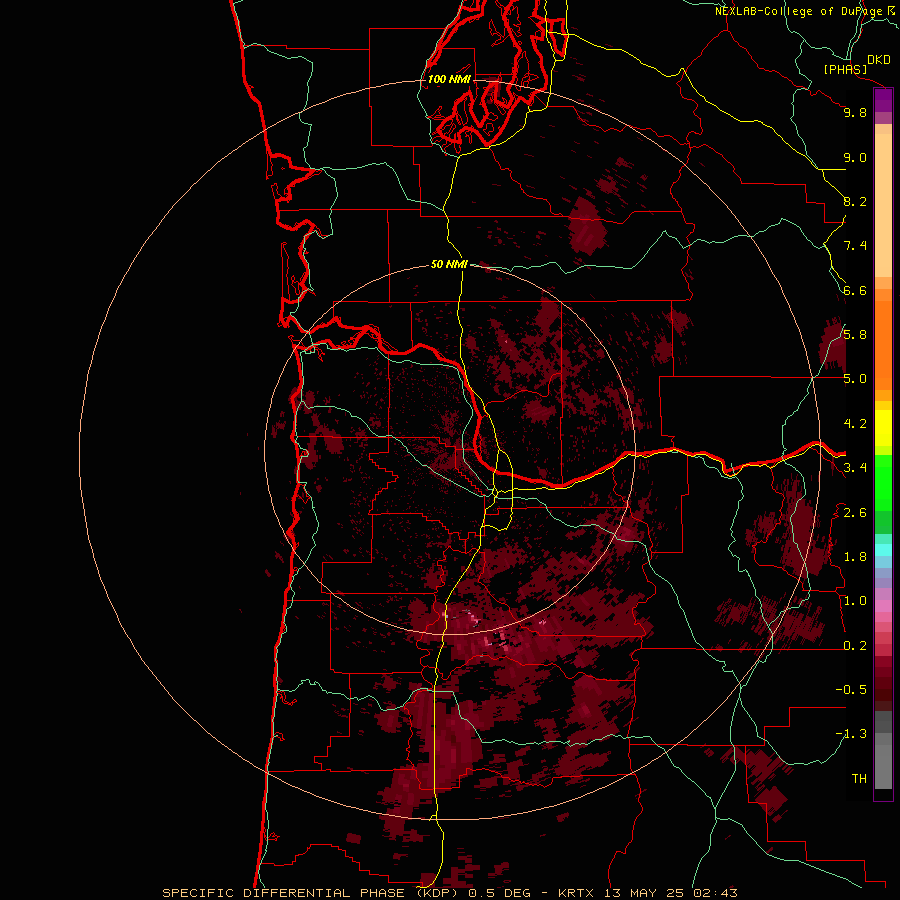Select the 5.0 legend value
The image size is (900, 900).
click(855, 379)
